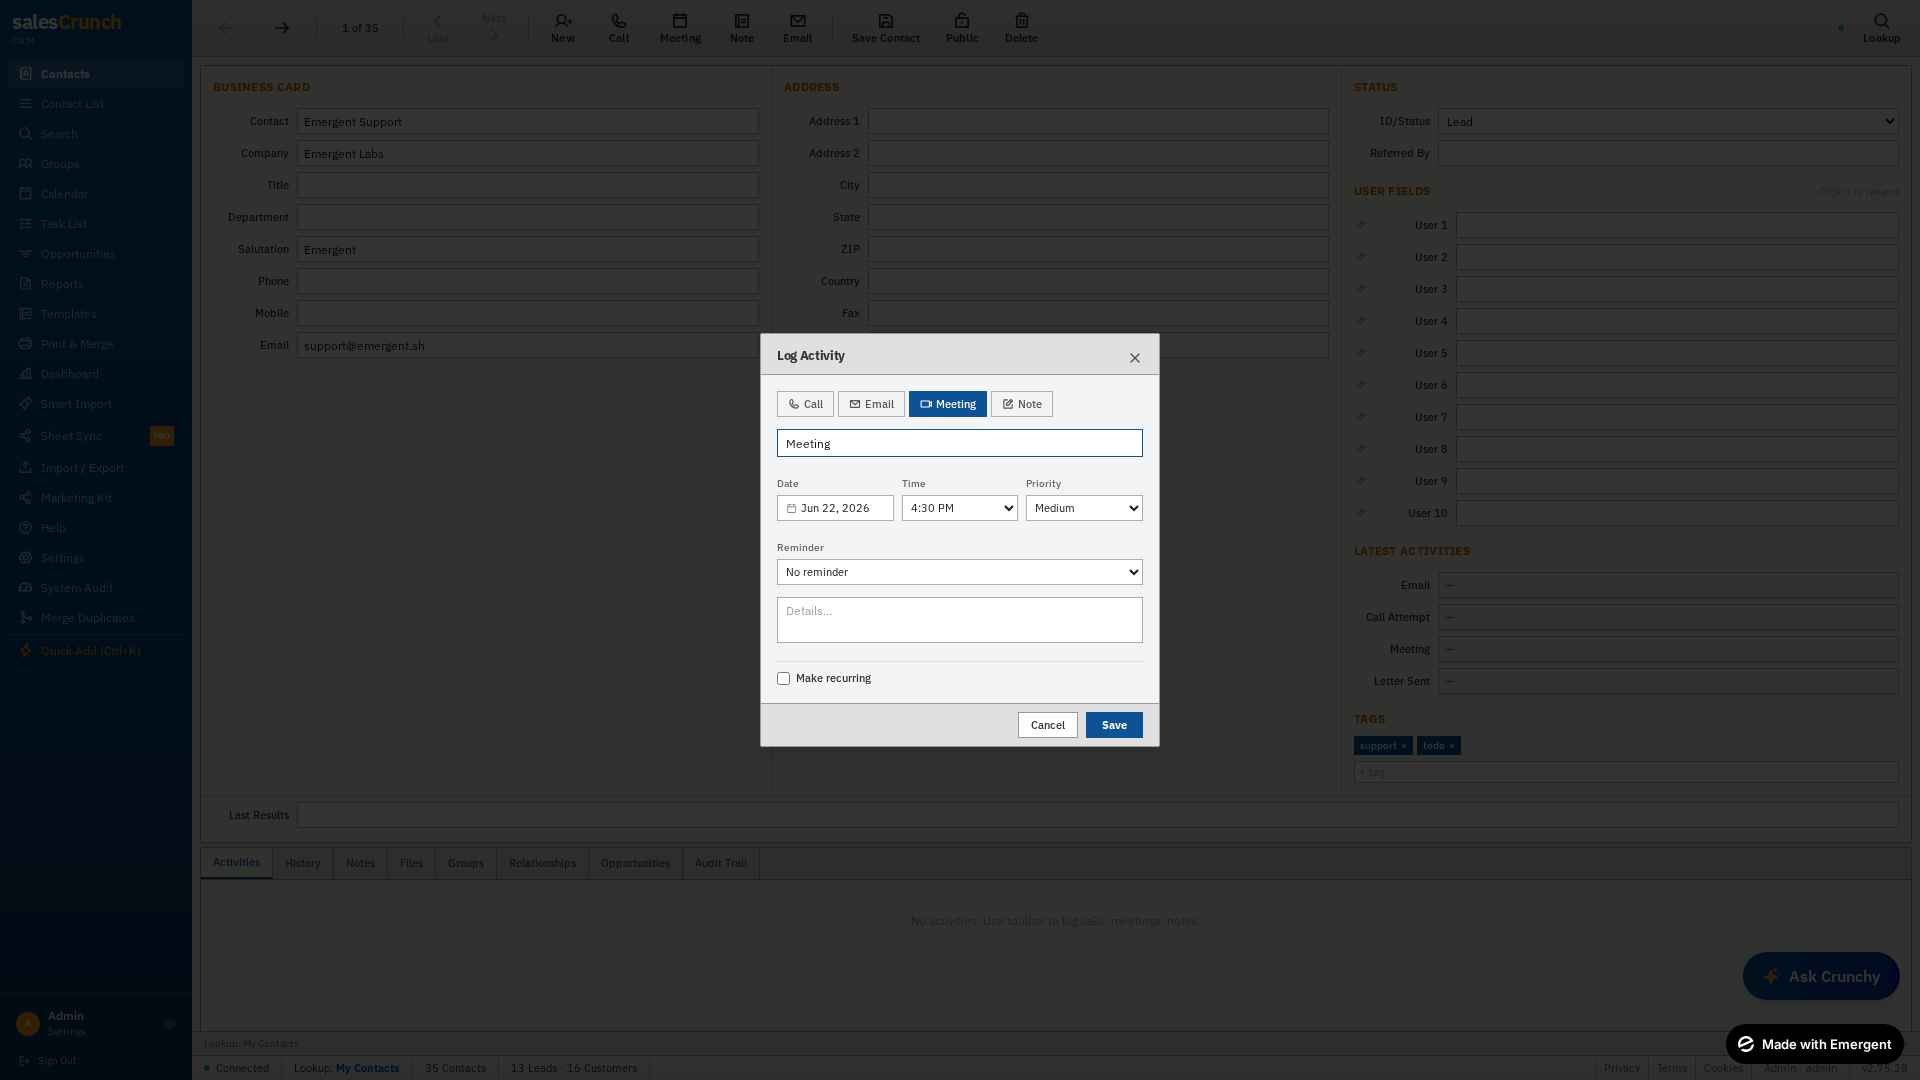Open the New contact toolbar icon

(563, 28)
